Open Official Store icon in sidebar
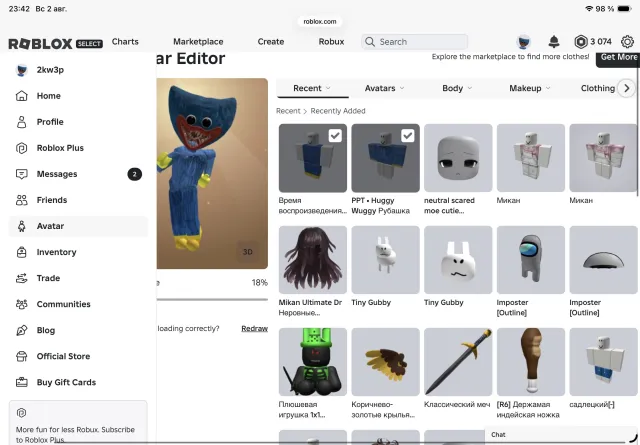The width and height of the screenshot is (640, 445). [x=22, y=356]
